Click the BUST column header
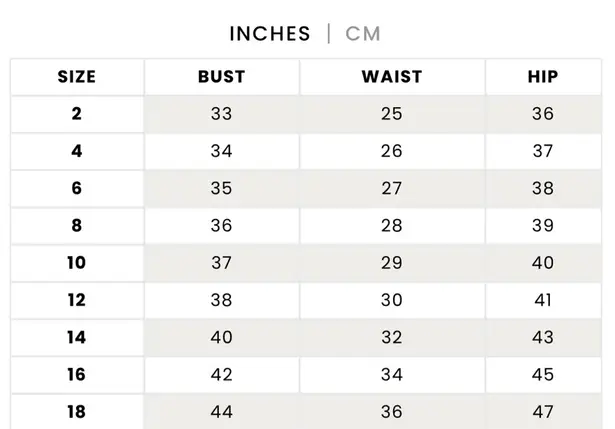The image size is (615, 429). click(221, 77)
